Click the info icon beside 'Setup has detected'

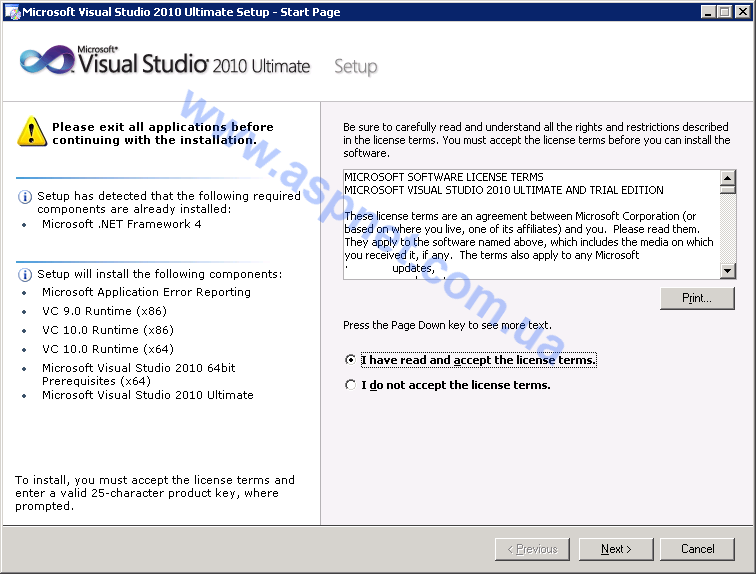(x=25, y=197)
